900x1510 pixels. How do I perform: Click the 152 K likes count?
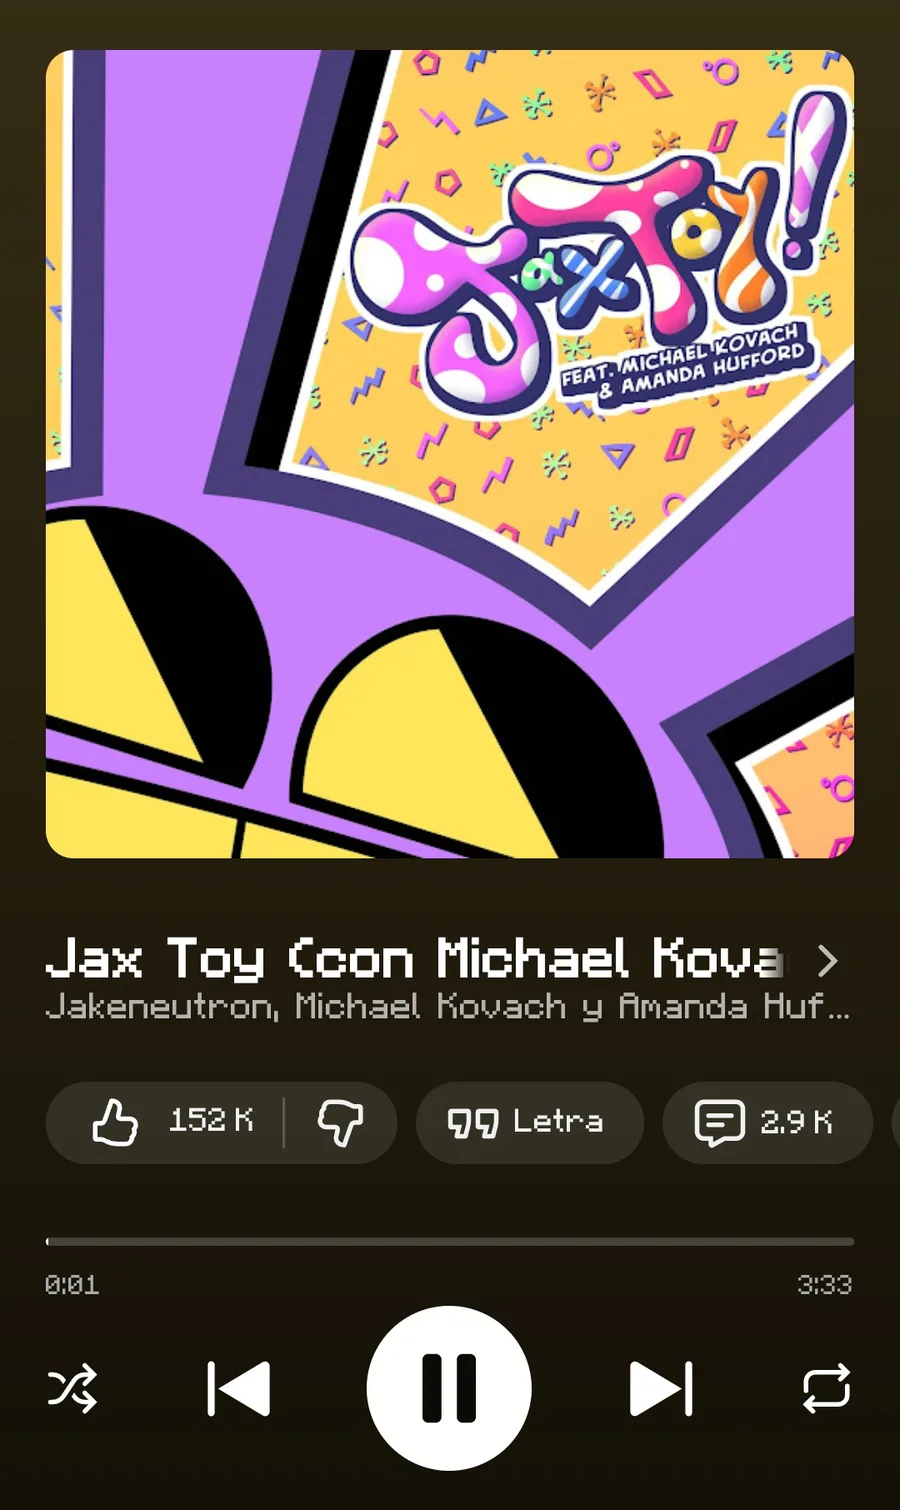pyautogui.click(x=211, y=1121)
